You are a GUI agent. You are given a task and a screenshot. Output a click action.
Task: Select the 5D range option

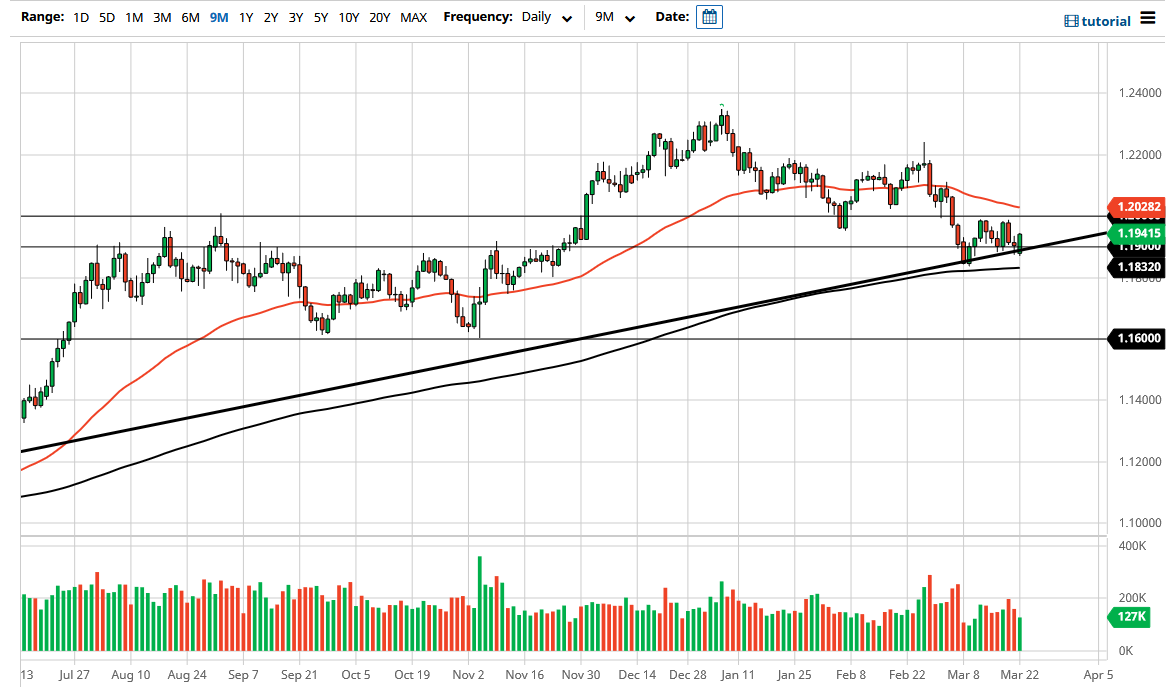coord(106,17)
